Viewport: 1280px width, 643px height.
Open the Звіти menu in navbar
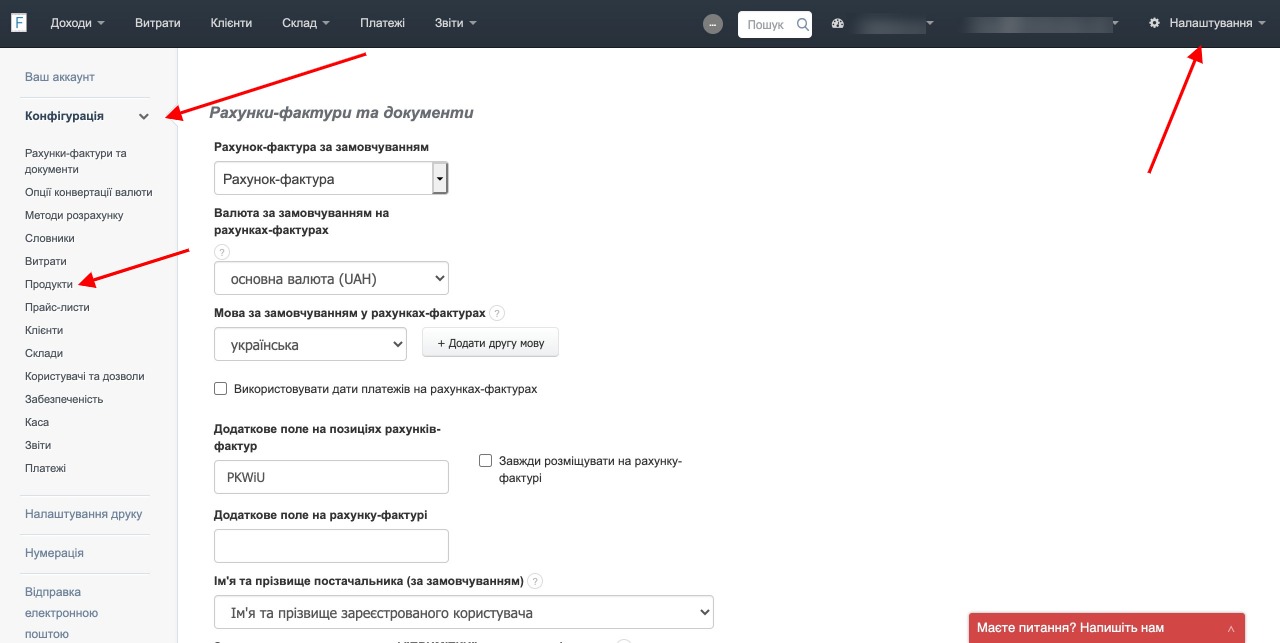coord(456,23)
